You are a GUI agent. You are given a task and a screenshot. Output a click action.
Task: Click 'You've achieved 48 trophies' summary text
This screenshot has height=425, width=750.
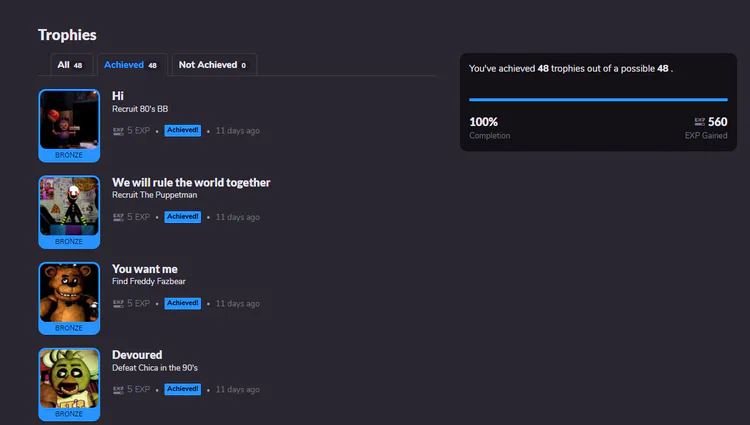coord(571,69)
